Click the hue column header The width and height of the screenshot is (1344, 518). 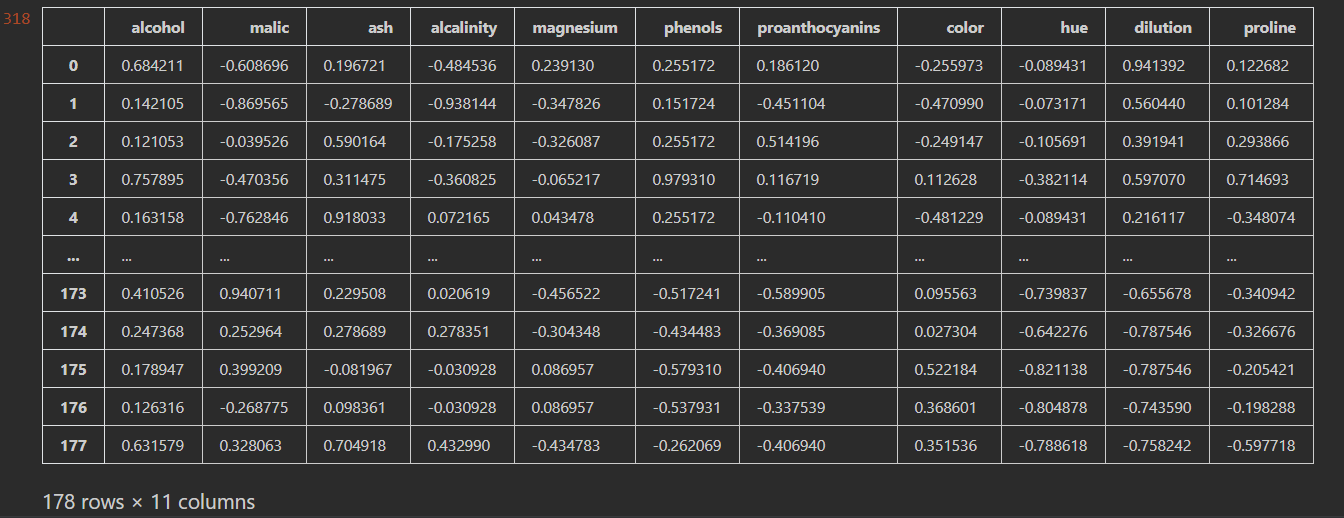1074,28
